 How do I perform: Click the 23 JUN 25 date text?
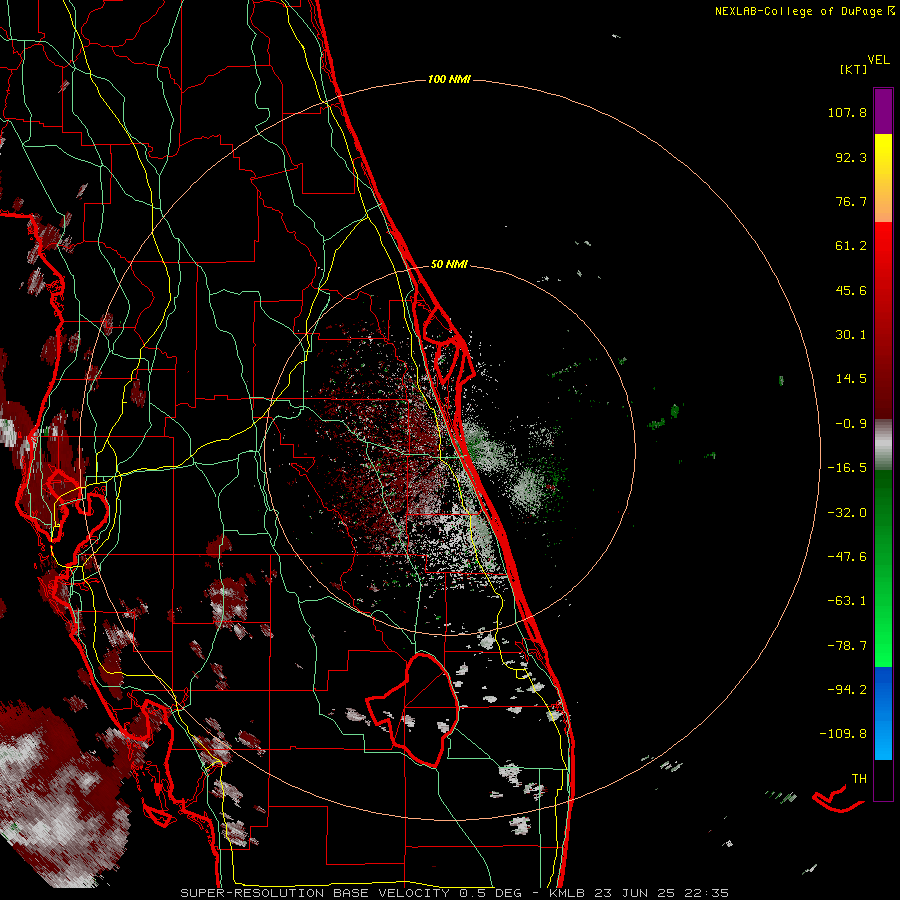[x=635, y=893]
